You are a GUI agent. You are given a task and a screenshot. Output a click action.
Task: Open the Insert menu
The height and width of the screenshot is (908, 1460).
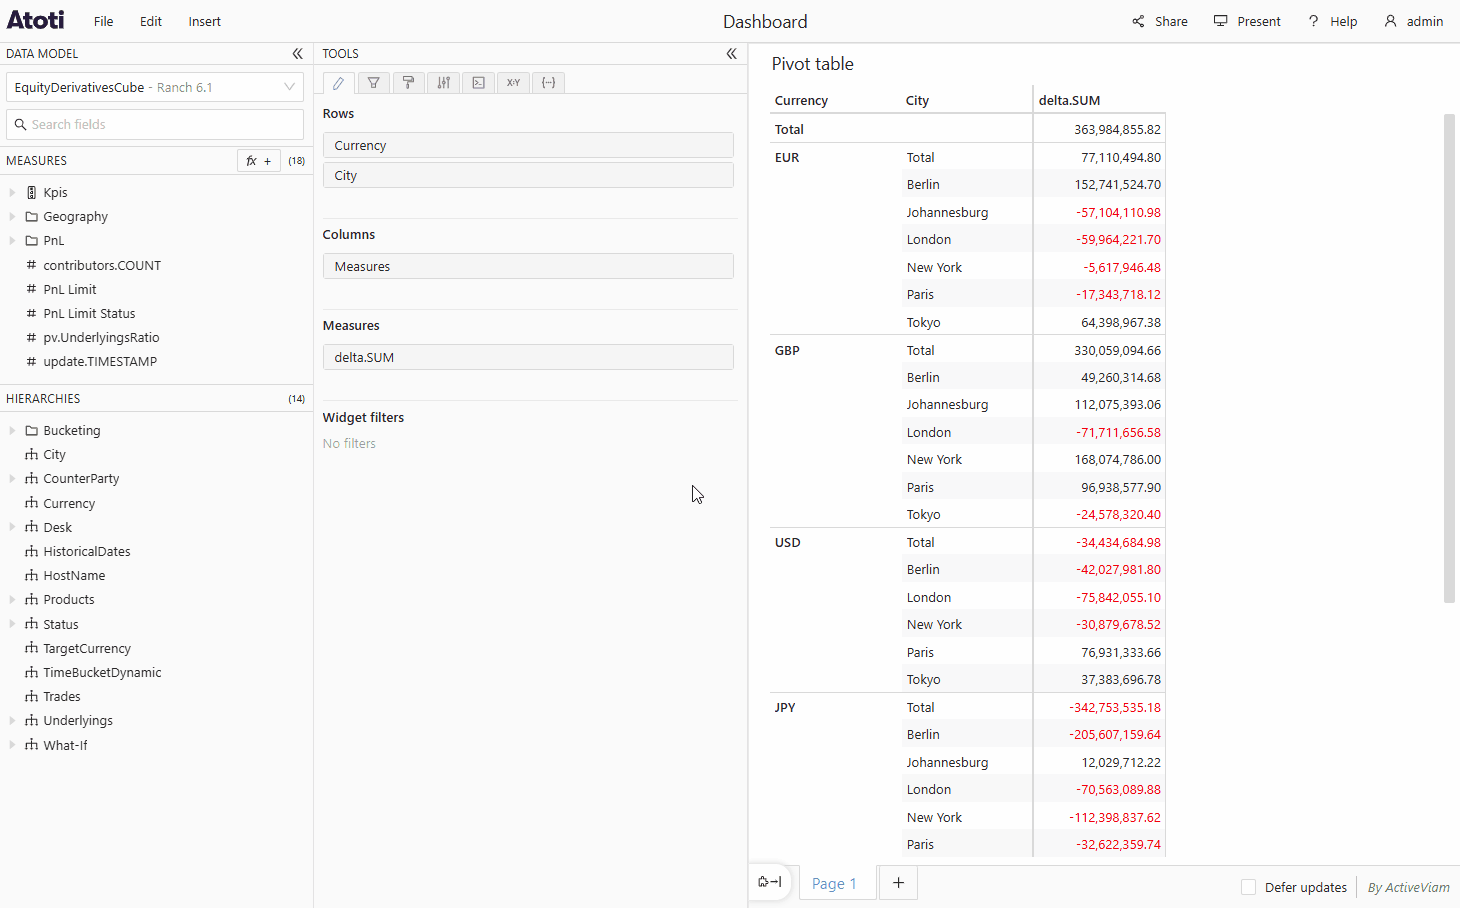click(204, 20)
